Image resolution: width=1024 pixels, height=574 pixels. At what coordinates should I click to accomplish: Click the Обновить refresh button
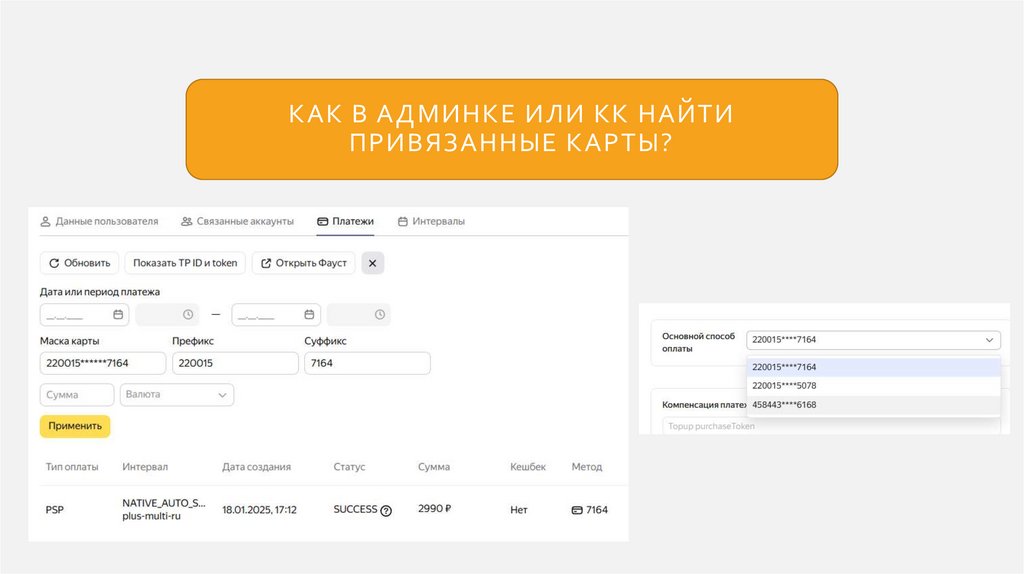coord(80,263)
